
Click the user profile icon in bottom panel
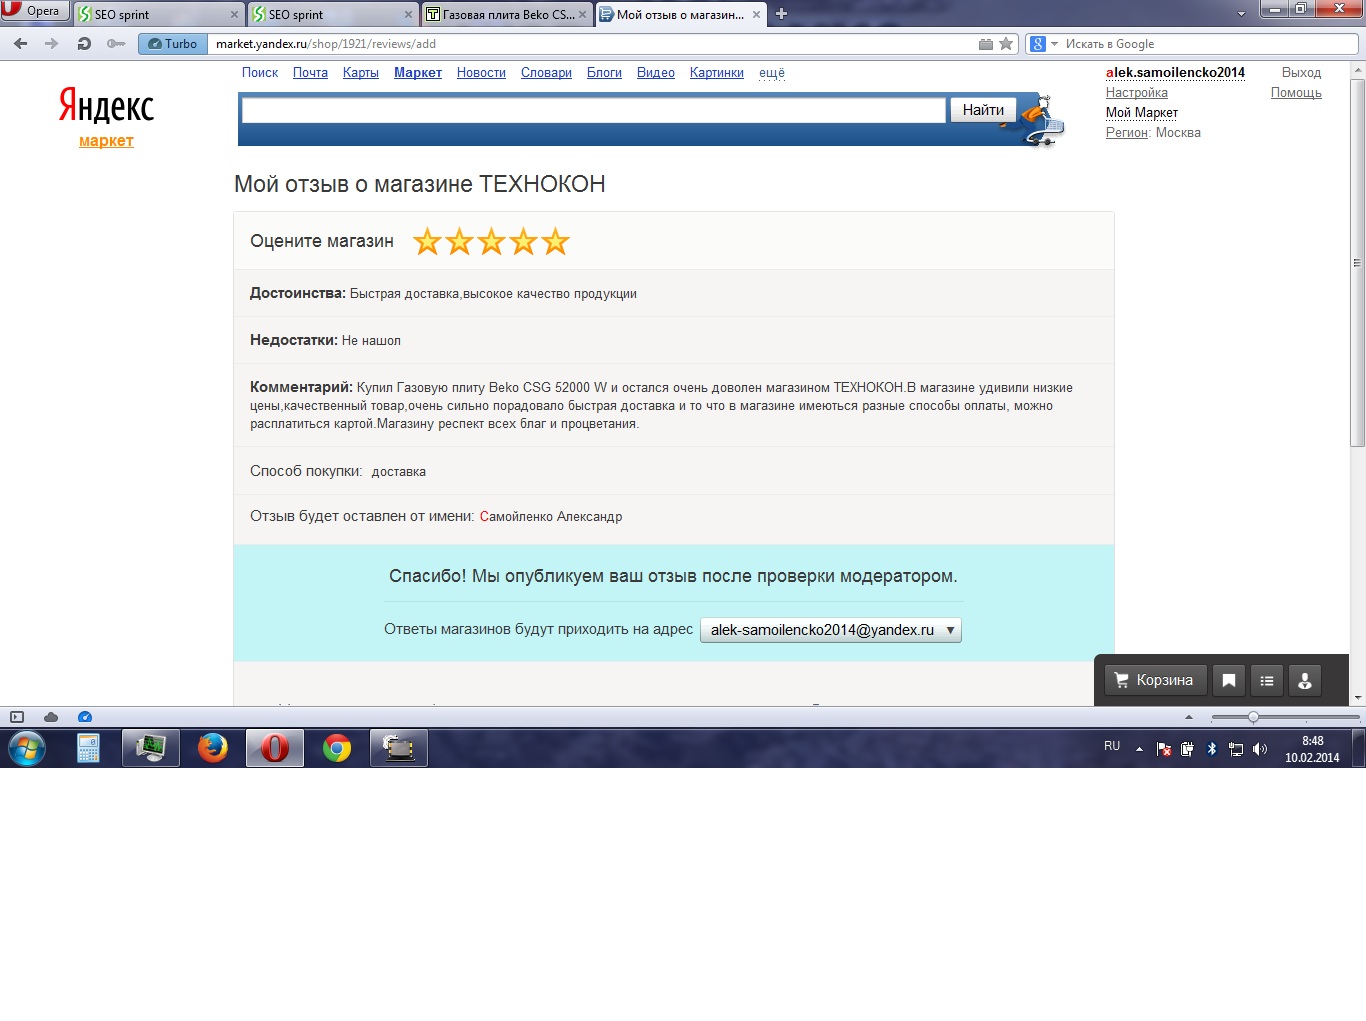(1305, 680)
